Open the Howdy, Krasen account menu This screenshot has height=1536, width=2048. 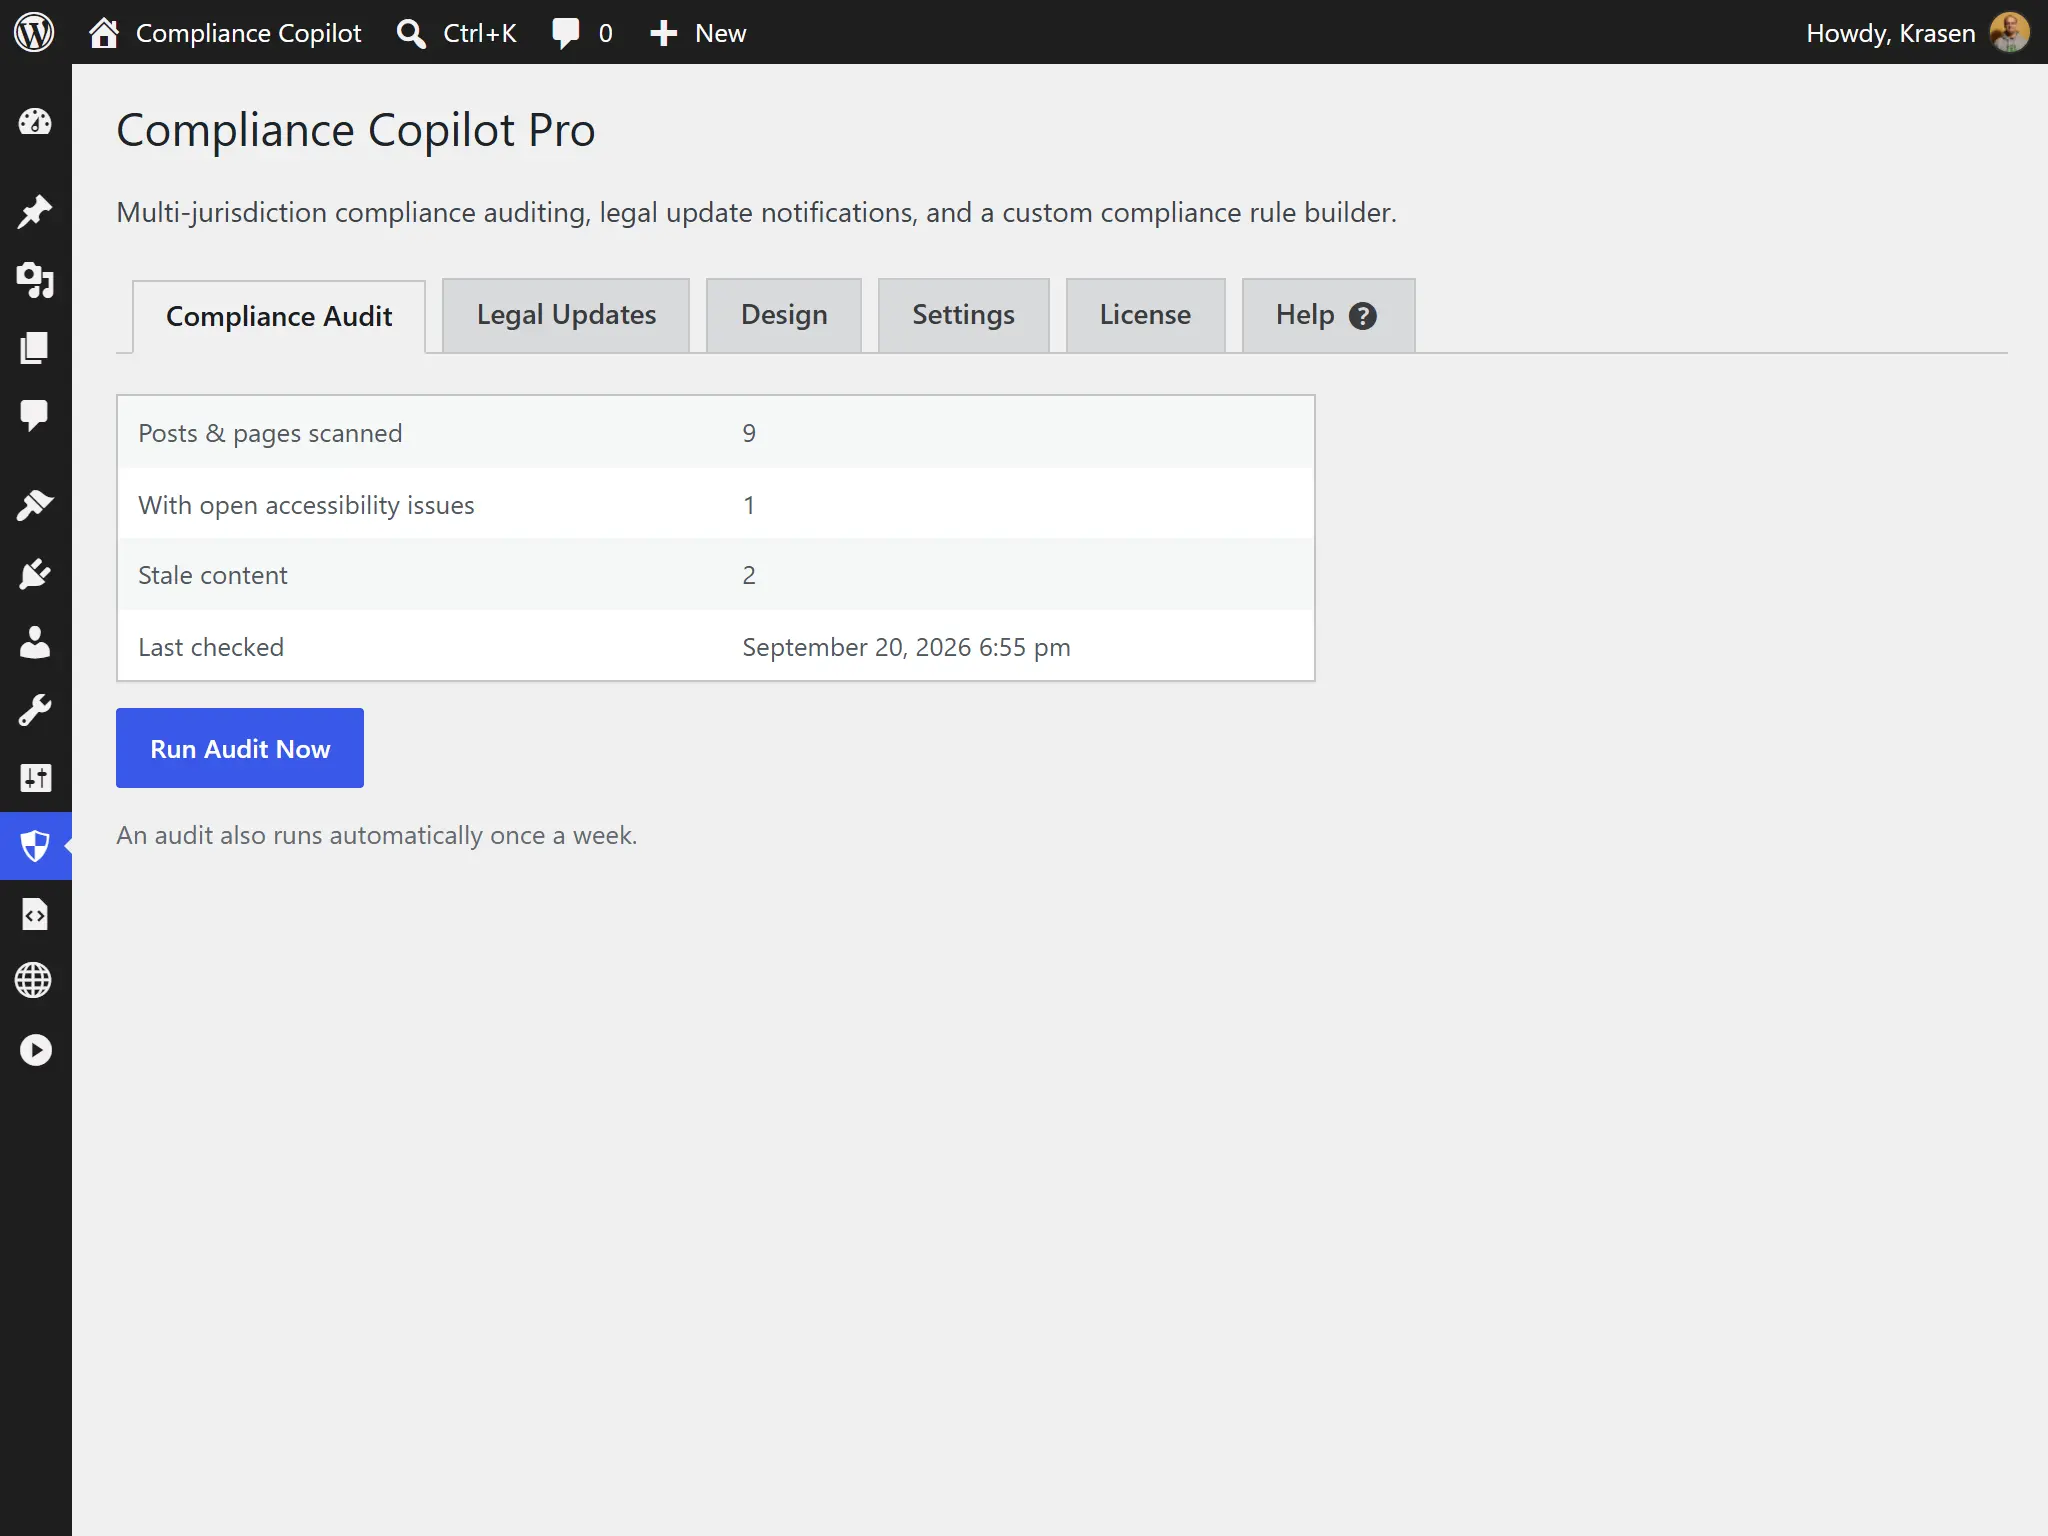(1890, 33)
